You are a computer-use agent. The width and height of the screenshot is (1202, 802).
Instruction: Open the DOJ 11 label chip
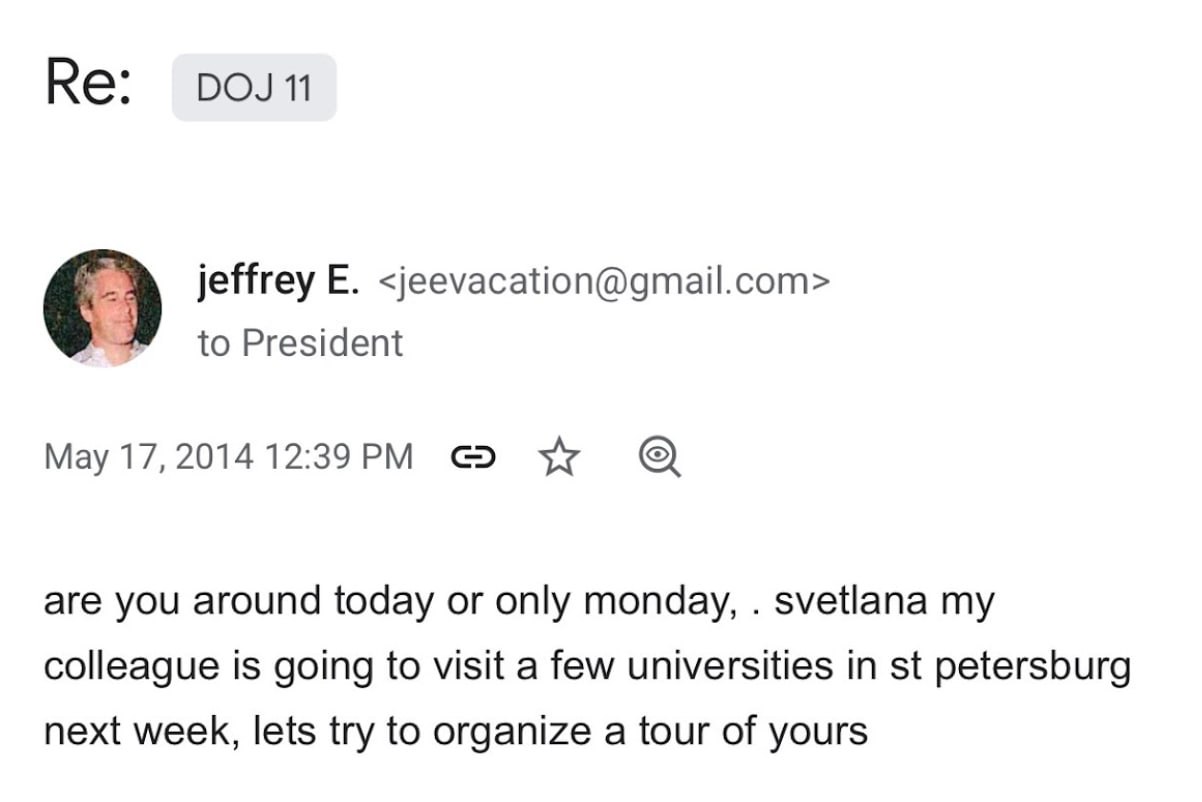tap(254, 88)
